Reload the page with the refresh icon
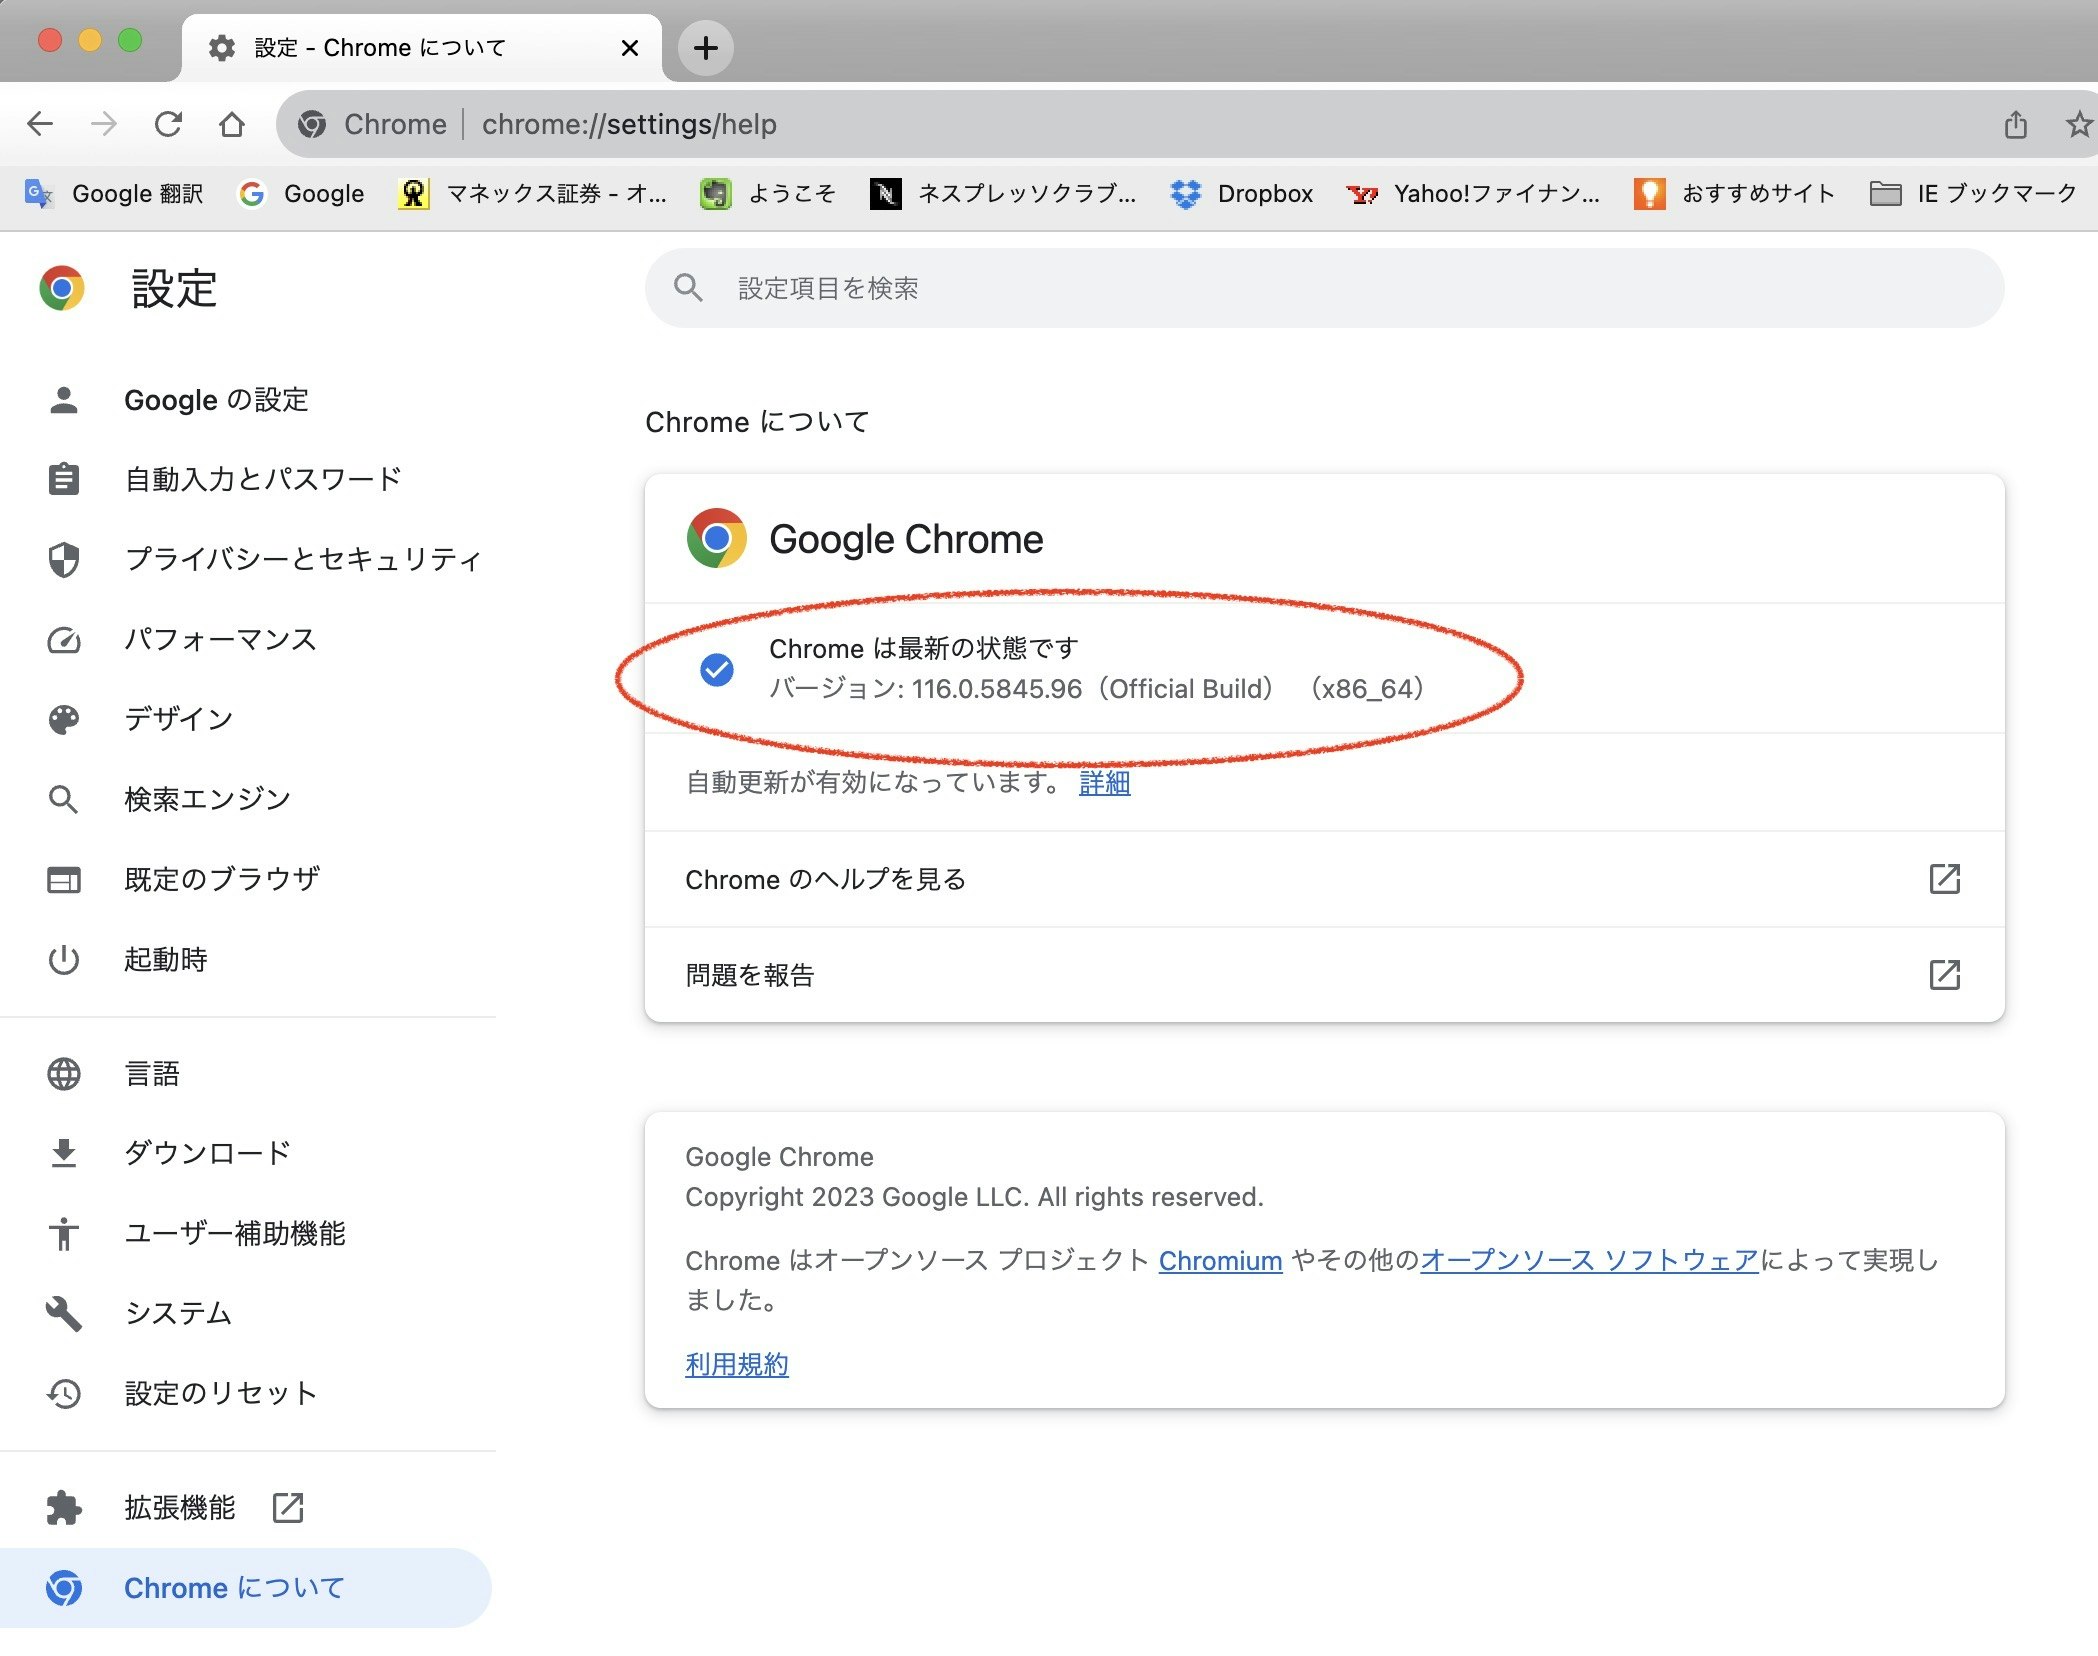This screenshot has height=1656, width=2098. pyautogui.click(x=168, y=124)
